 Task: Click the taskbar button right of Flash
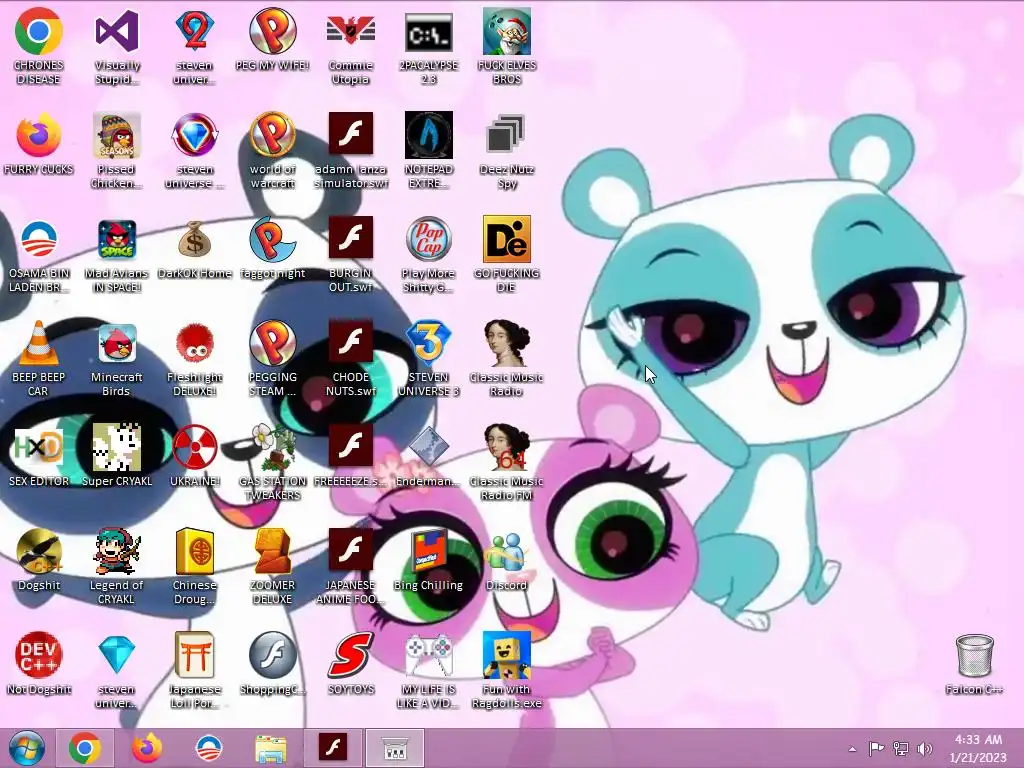pos(395,748)
